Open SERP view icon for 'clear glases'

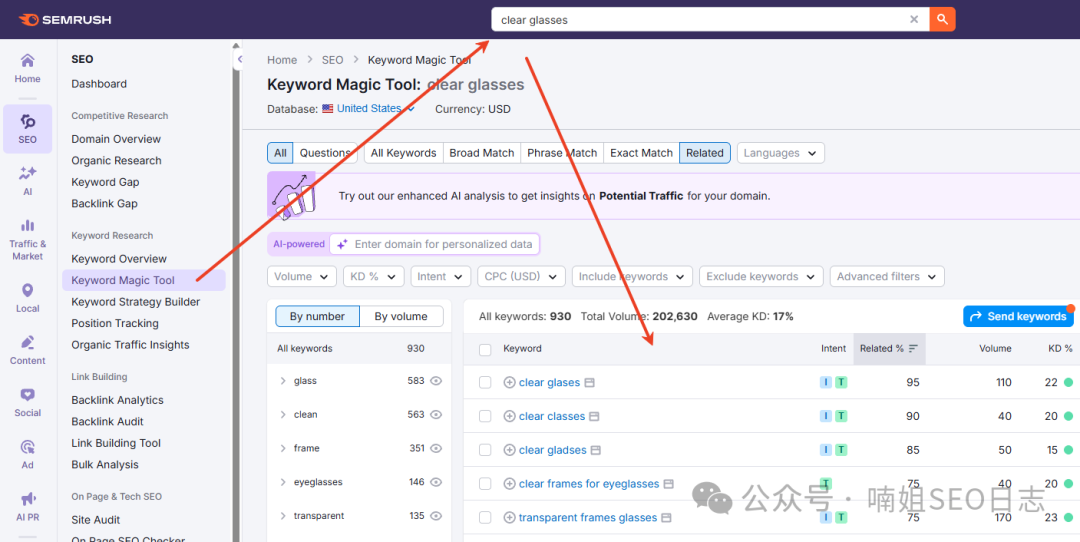(x=590, y=382)
